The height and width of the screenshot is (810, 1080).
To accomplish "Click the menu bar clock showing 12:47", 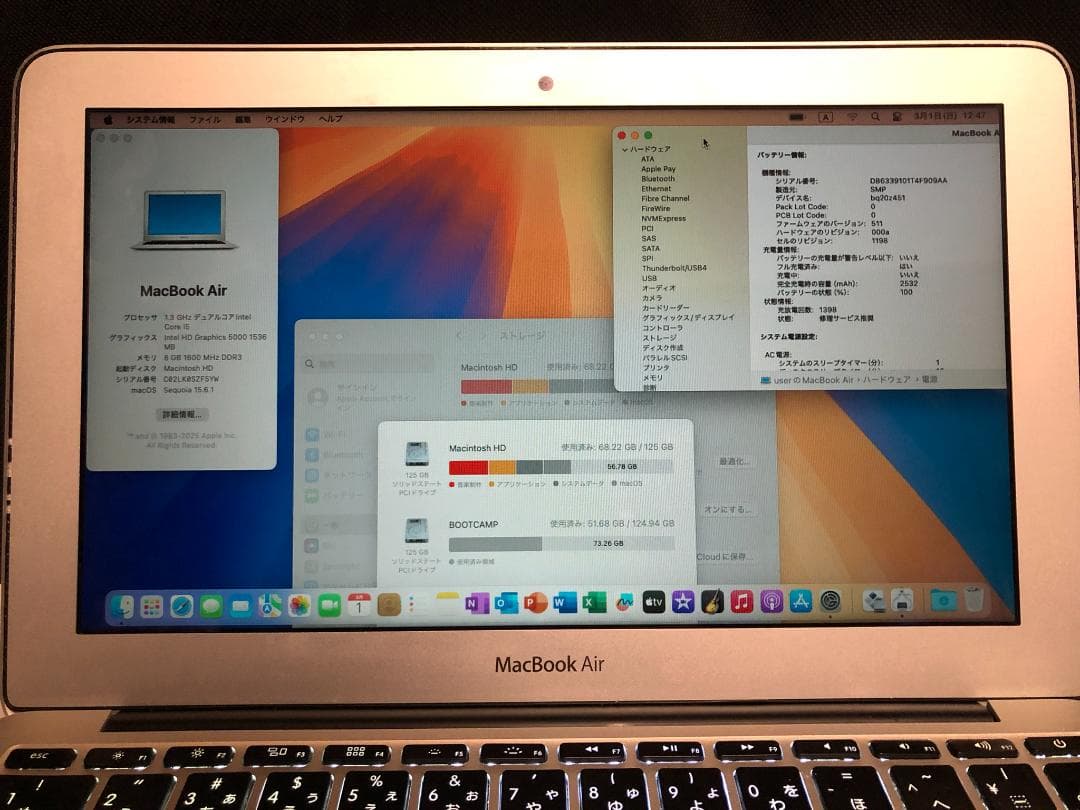I will pyautogui.click(x=950, y=116).
